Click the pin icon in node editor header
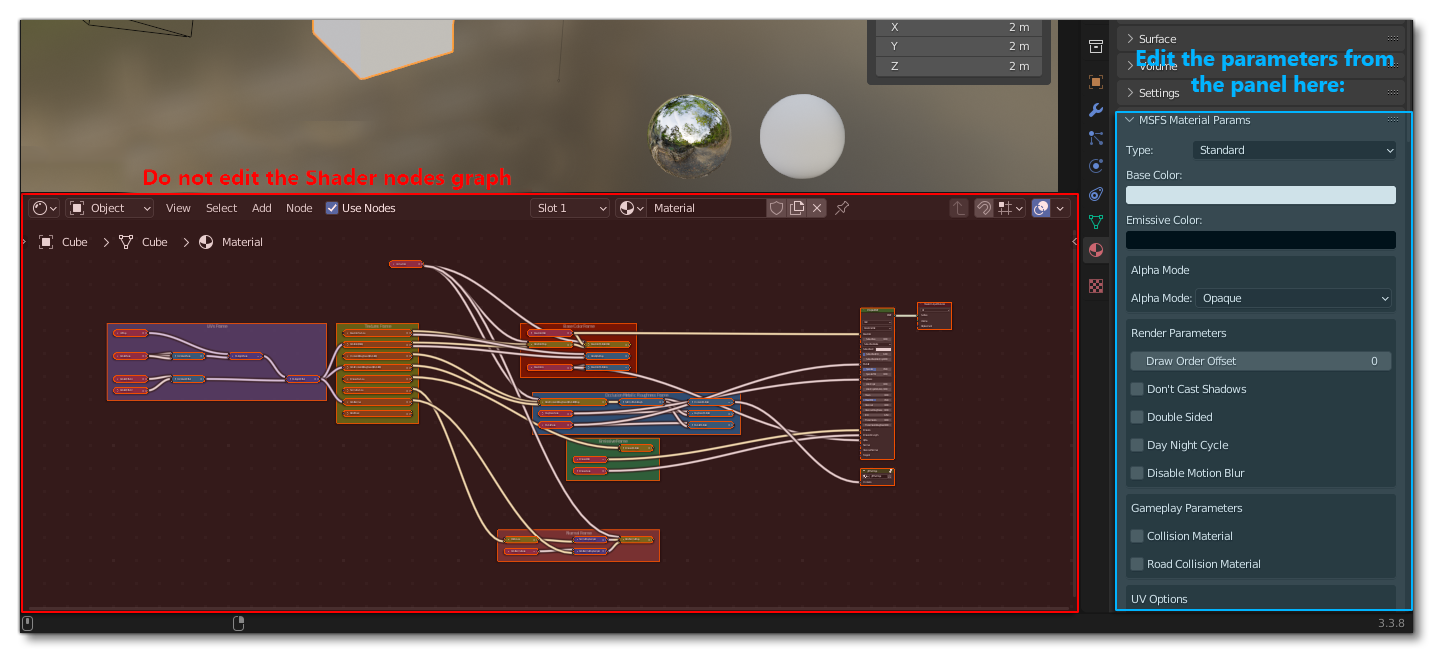This screenshot has height=653, width=1433. tap(842, 208)
